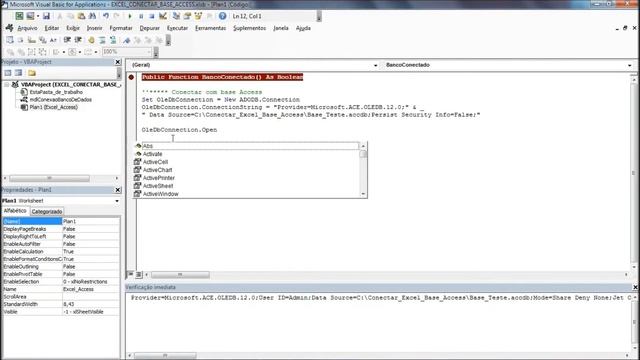This screenshot has height=360, width=640.
Task: Click View Code icon in Project panel
Action: point(8,73)
